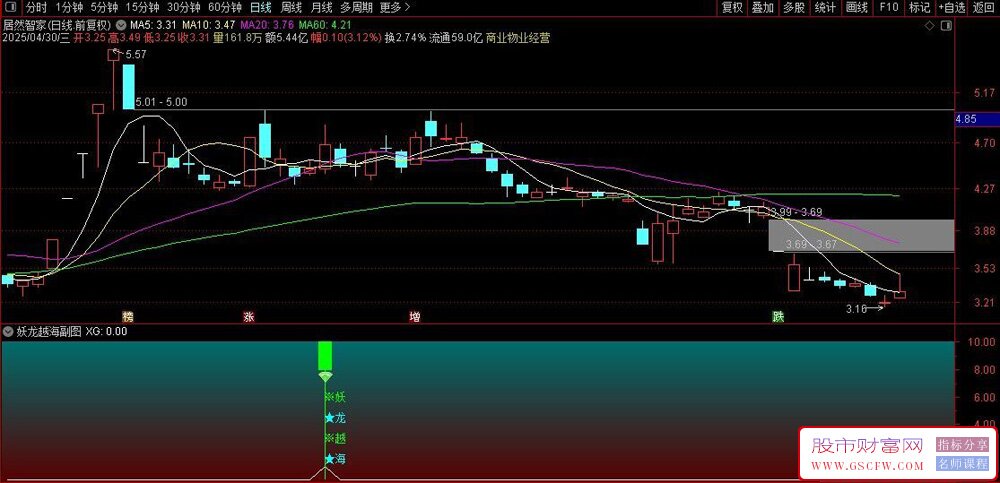Screen dimensions: 1000x483
Task: Click the 3.53 price axis label
Action: 985,268
